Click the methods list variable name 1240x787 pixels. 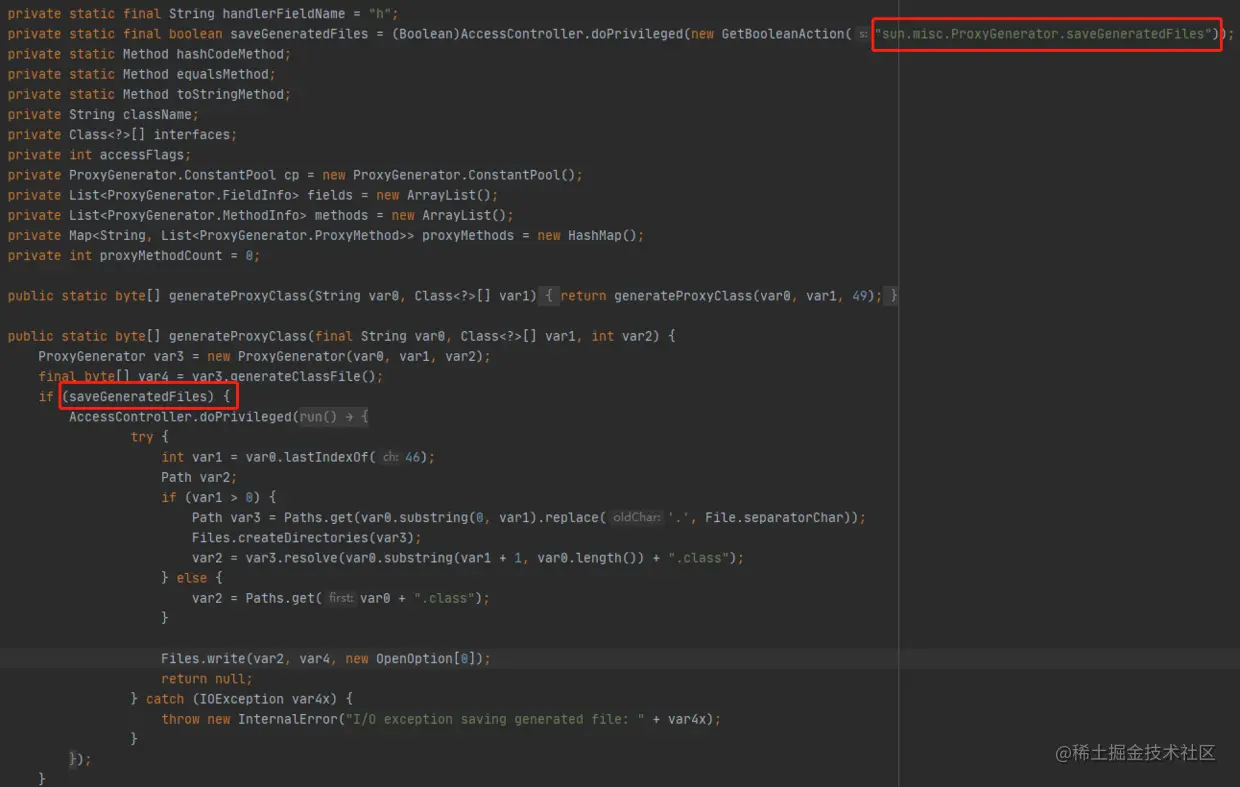click(341, 215)
